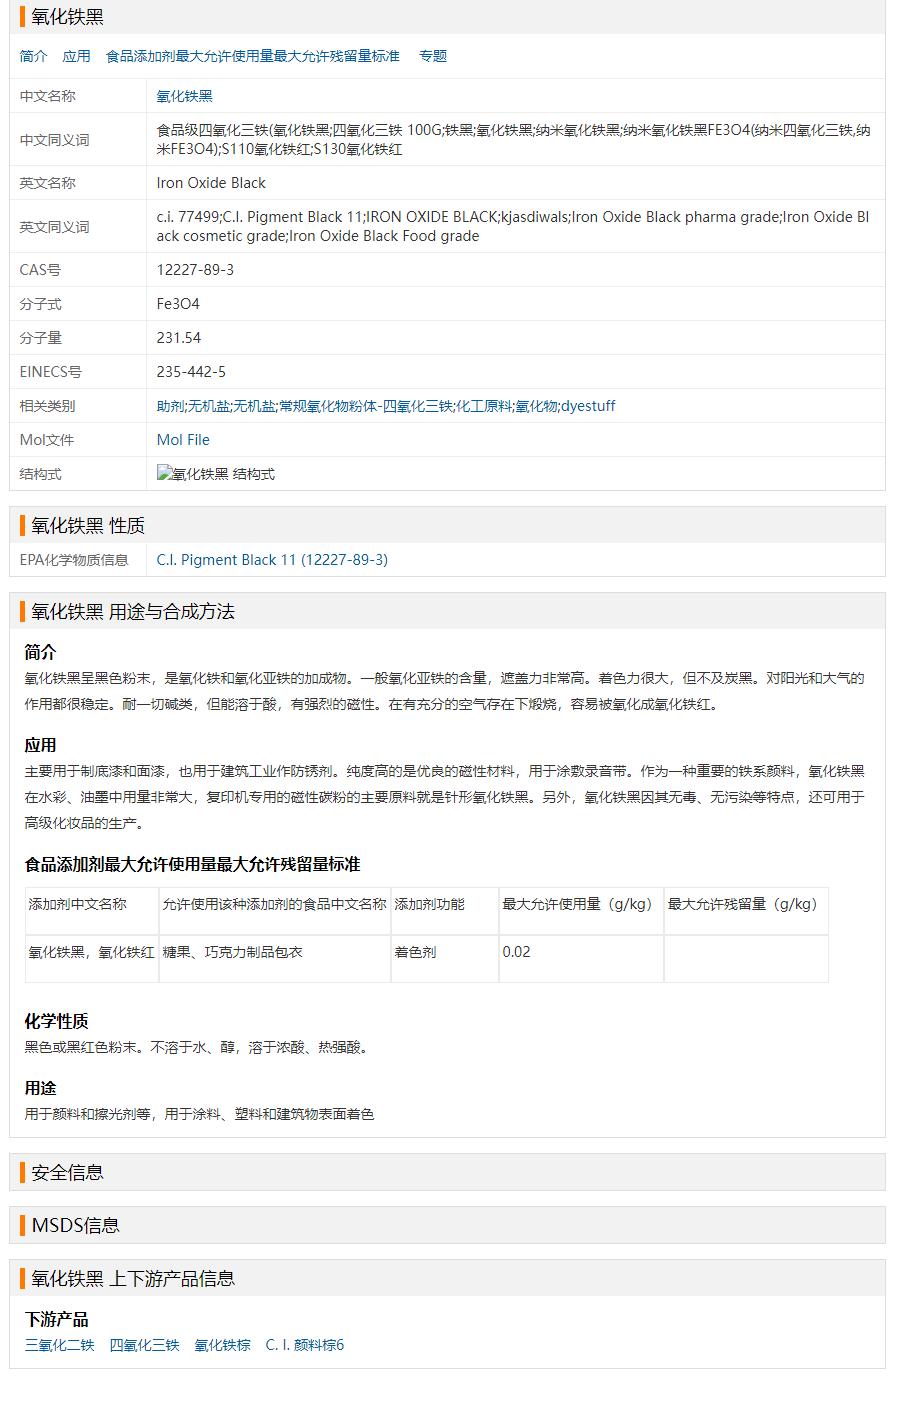
Task: Open downstream product 氧化铁棕
Action: coord(222,1345)
